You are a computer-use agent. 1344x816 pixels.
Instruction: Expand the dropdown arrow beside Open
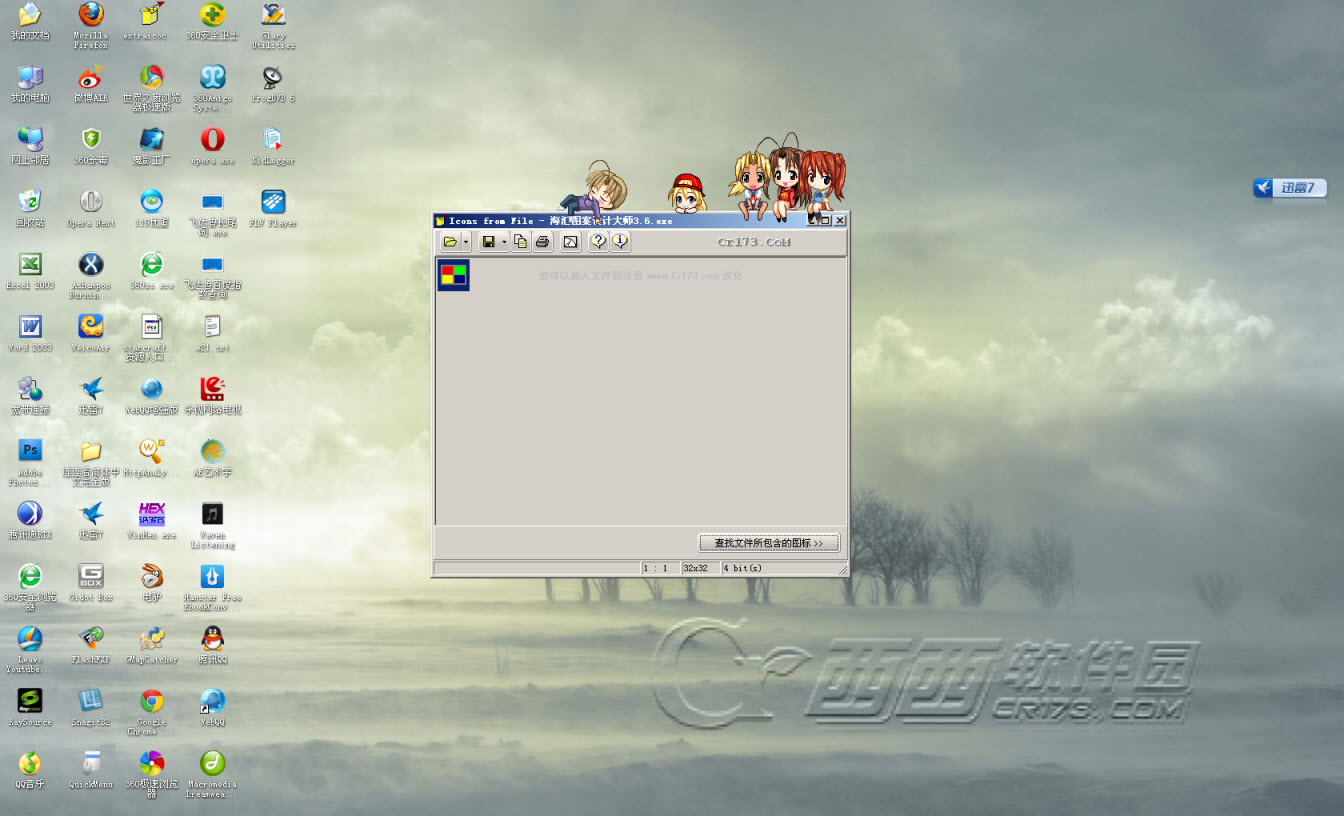coord(466,242)
